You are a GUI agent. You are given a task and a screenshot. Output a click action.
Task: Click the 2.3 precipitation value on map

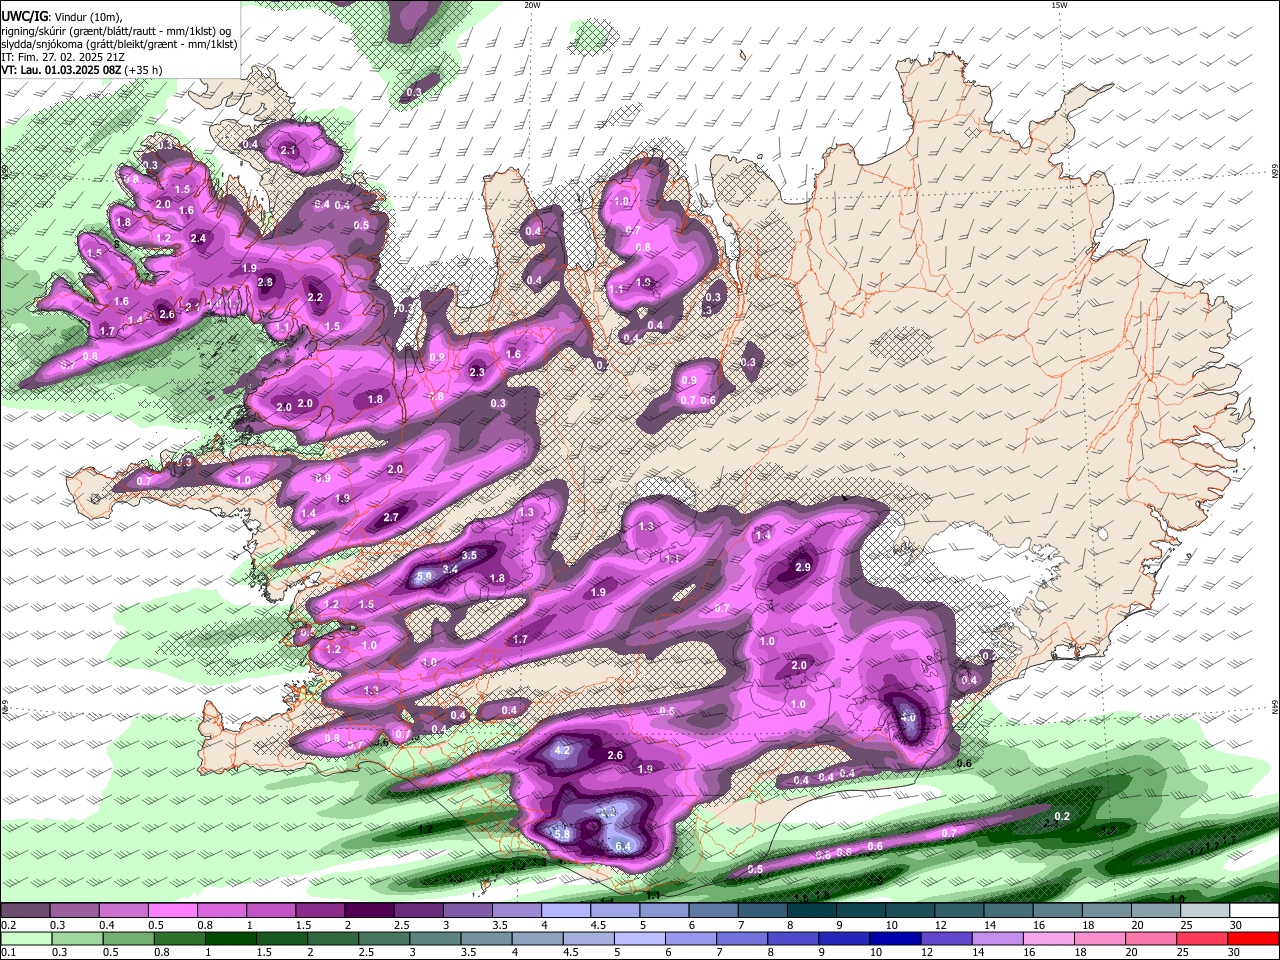477,372
